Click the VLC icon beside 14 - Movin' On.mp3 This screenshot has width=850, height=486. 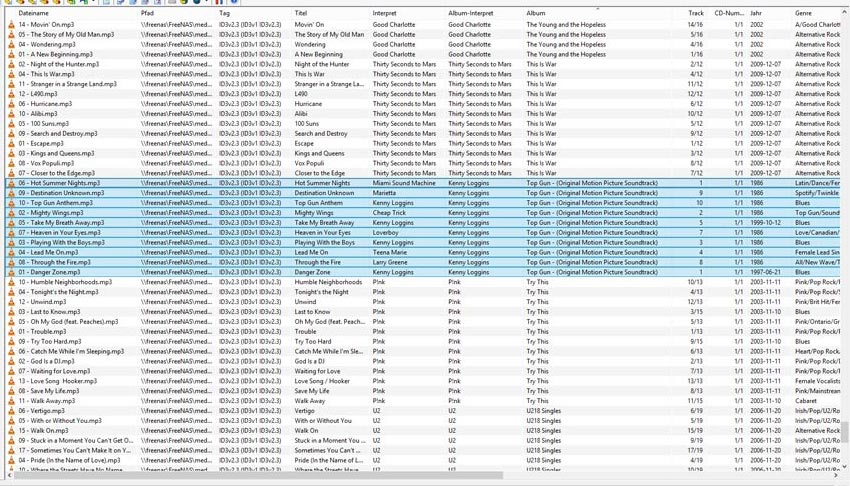click(x=11, y=24)
